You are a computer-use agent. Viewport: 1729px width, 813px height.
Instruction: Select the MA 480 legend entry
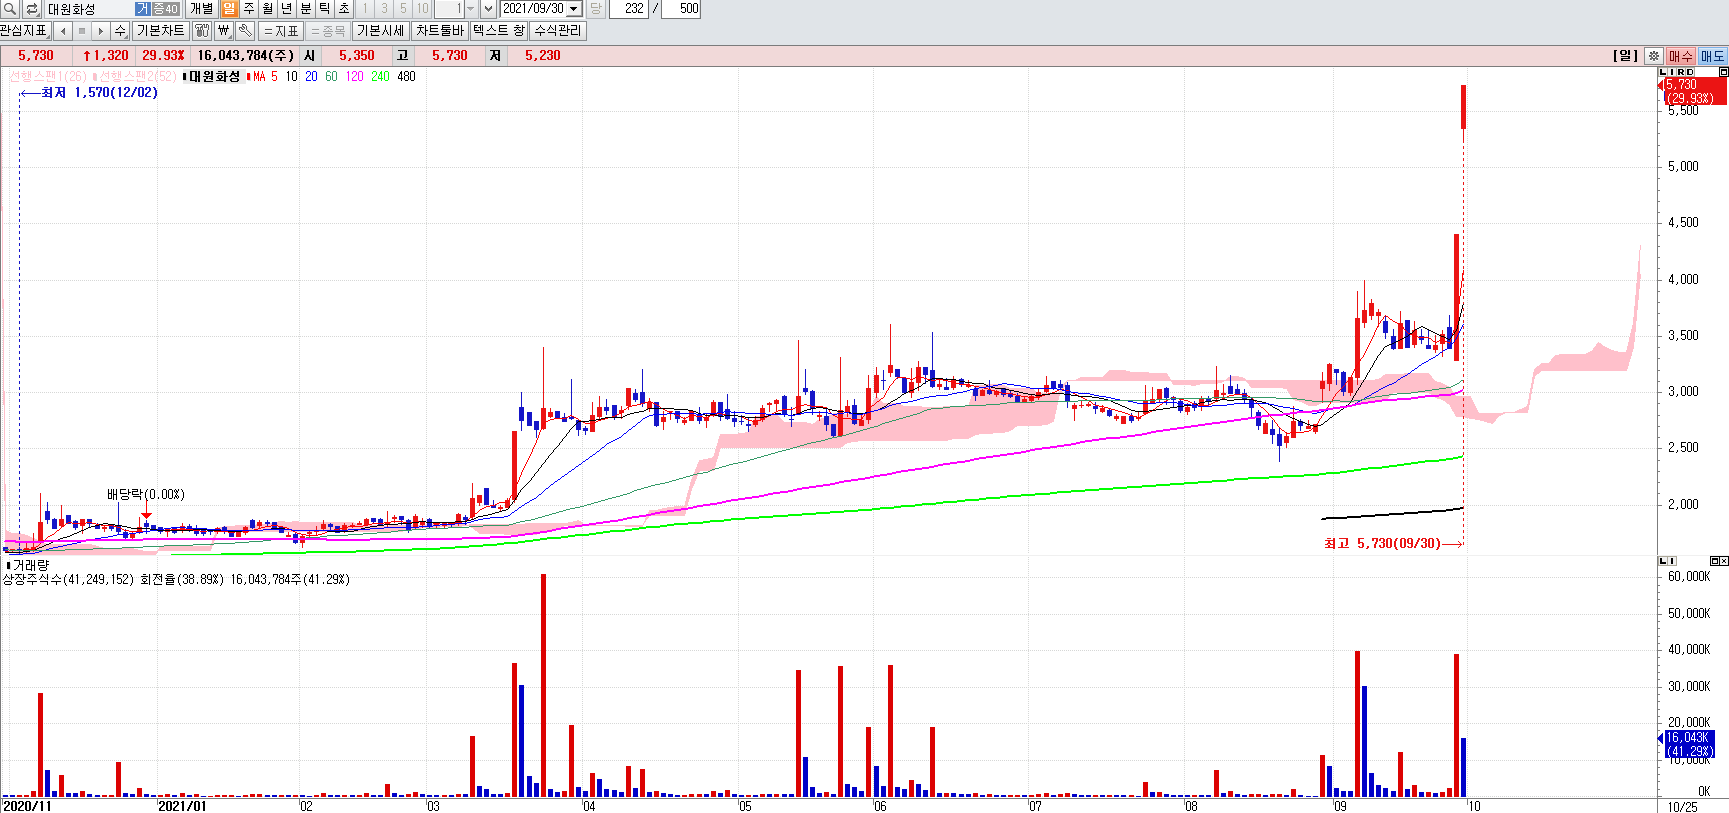point(406,76)
